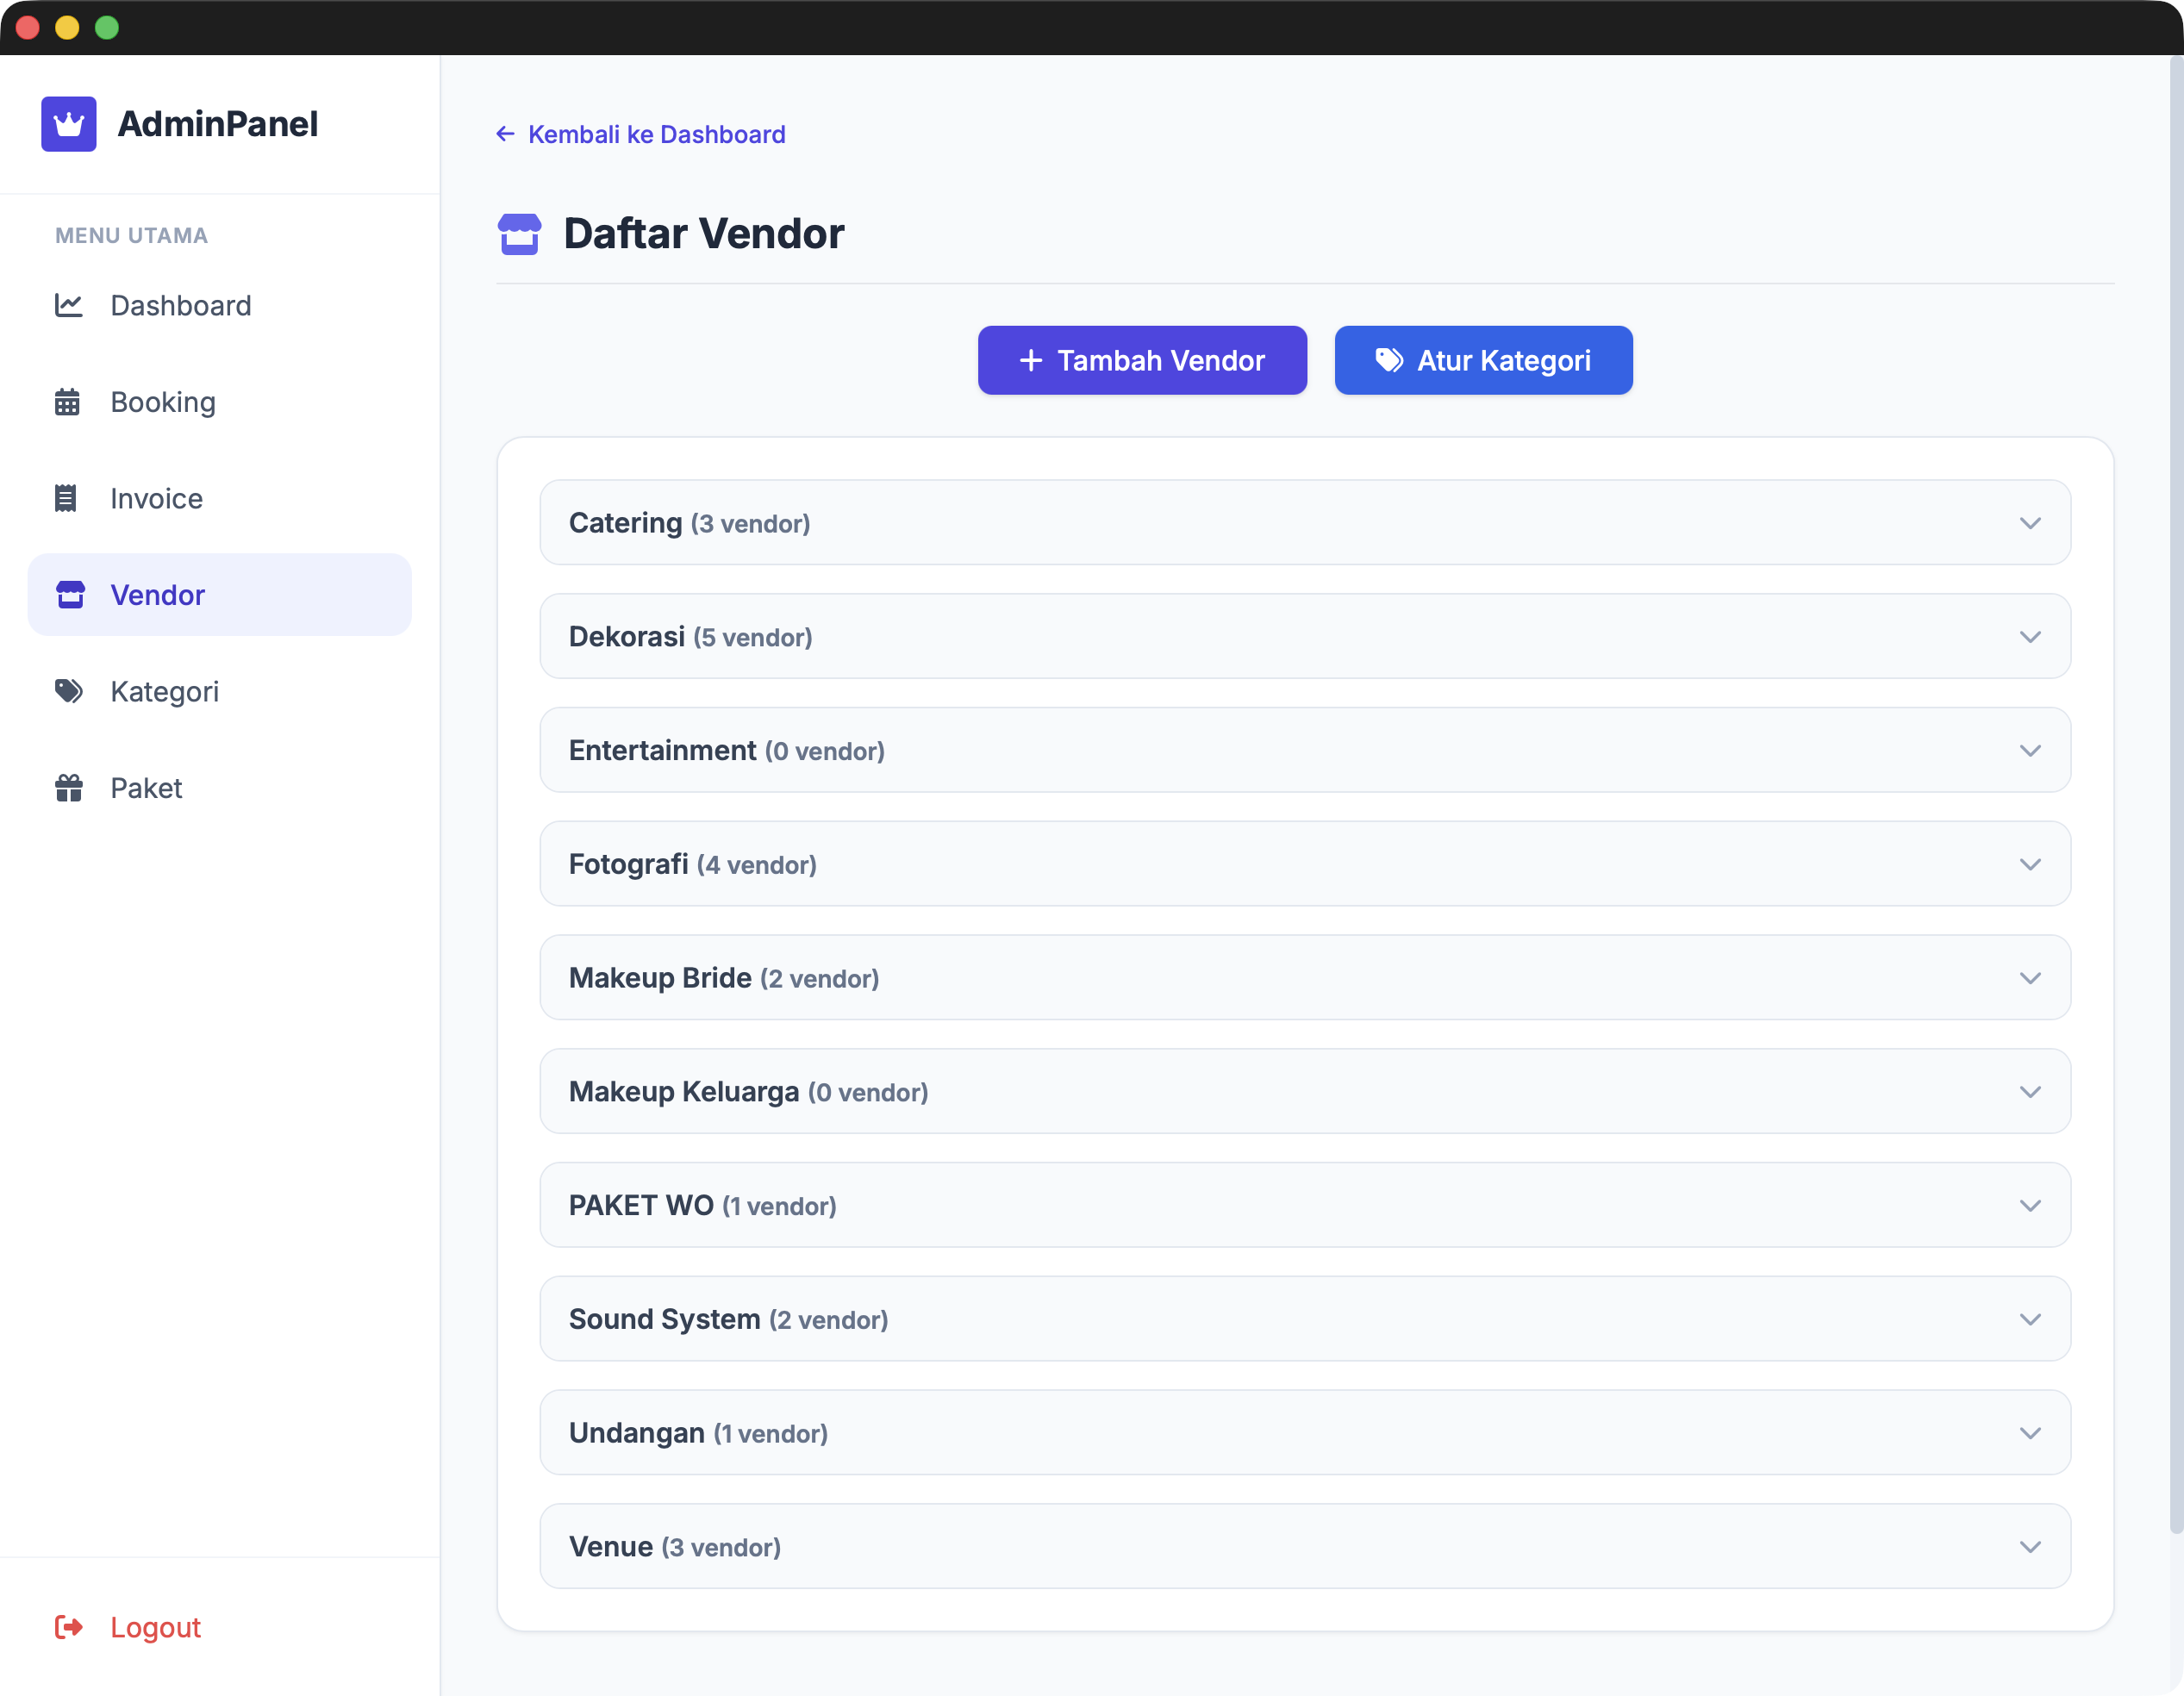The height and width of the screenshot is (1696, 2184).
Task: Open the Paket menu item
Action: (x=146, y=788)
